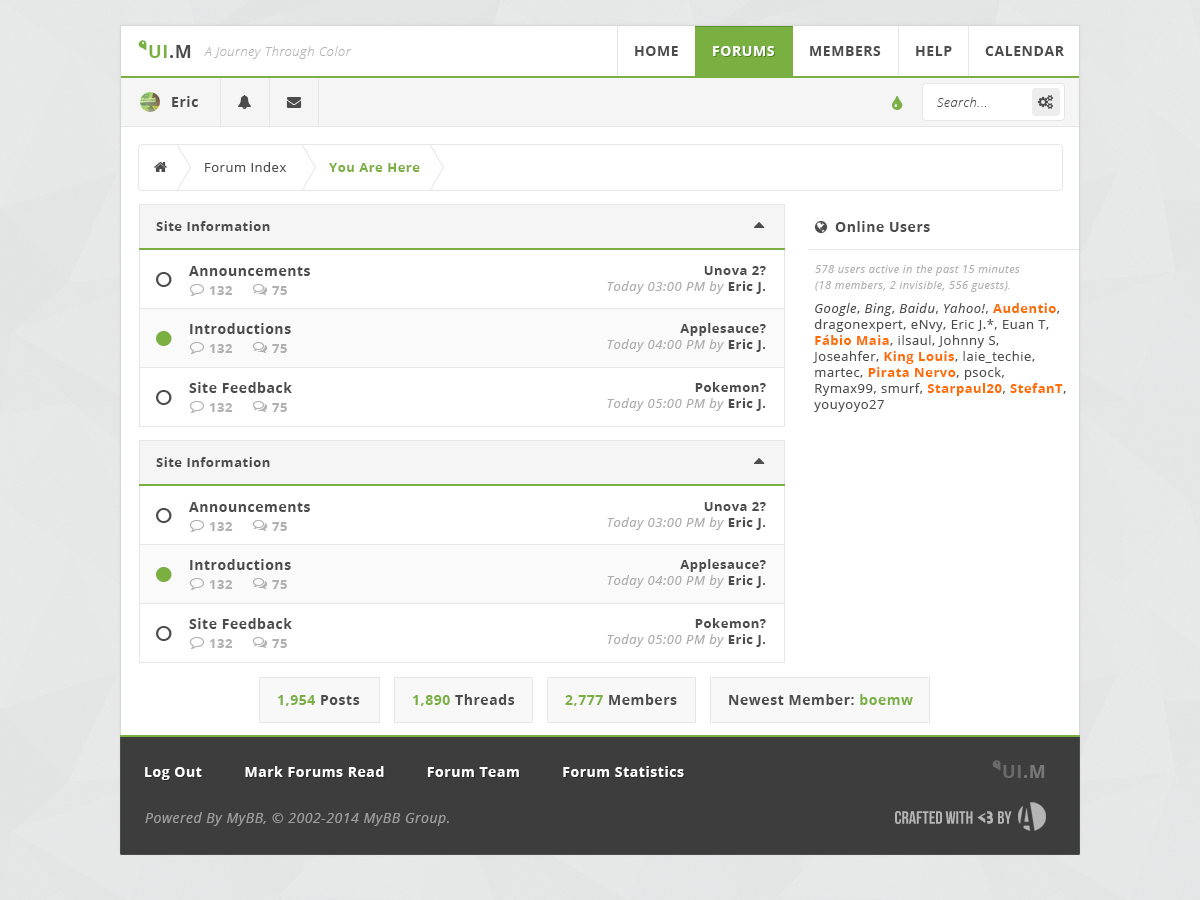1200x900 pixels.
Task: Open first Site Feedback forum link
Action: (240, 388)
